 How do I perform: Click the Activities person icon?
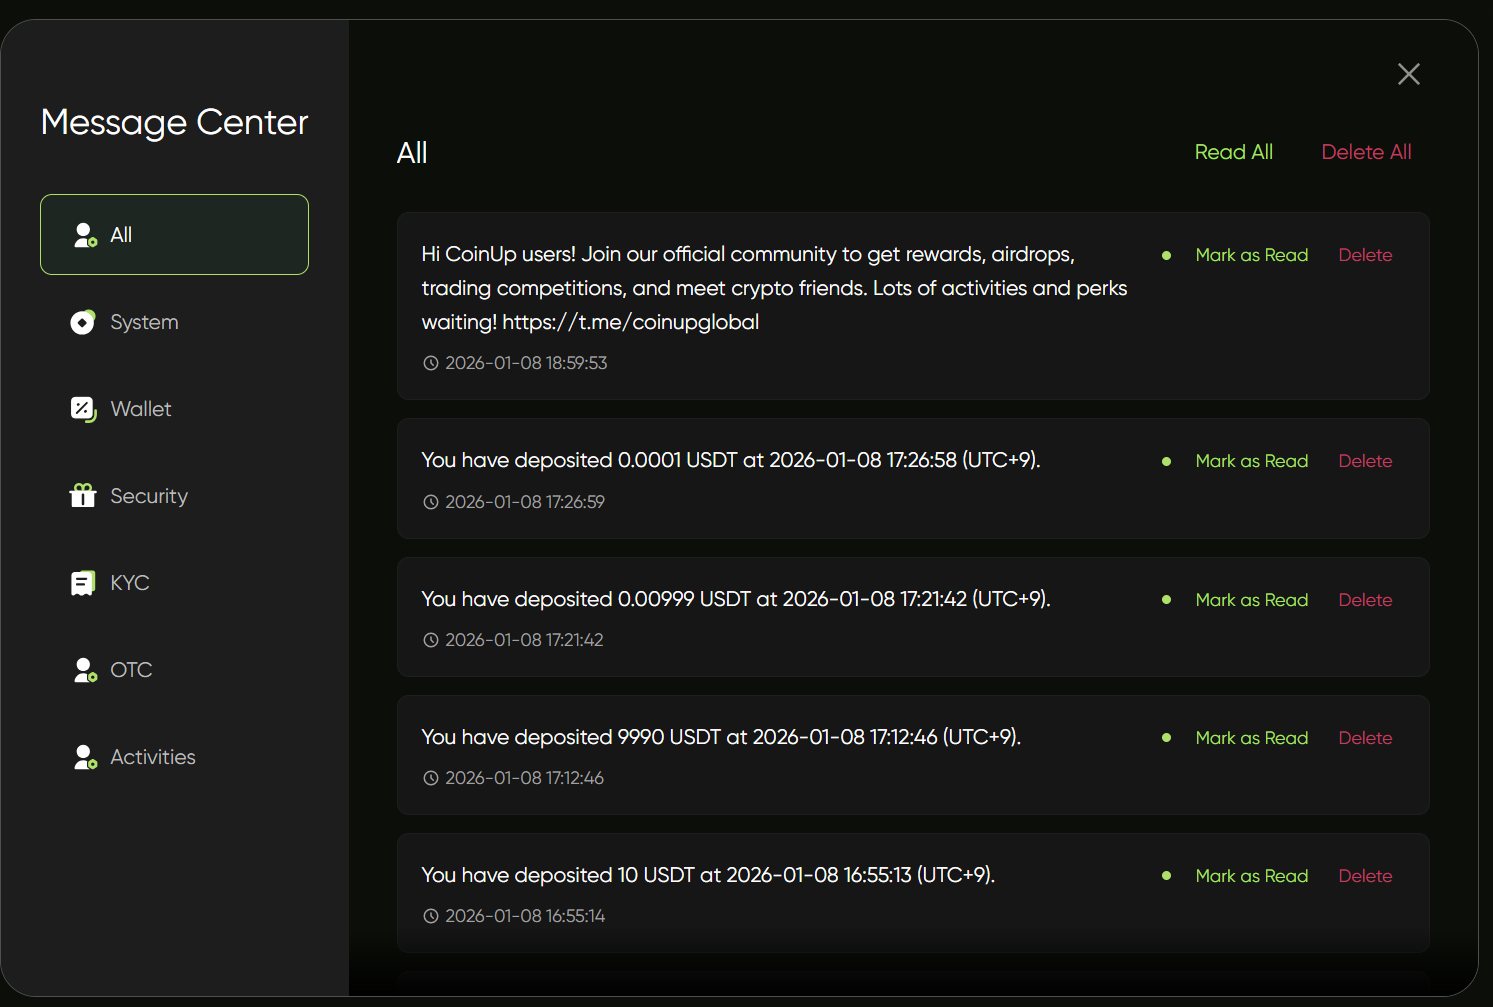tap(85, 757)
